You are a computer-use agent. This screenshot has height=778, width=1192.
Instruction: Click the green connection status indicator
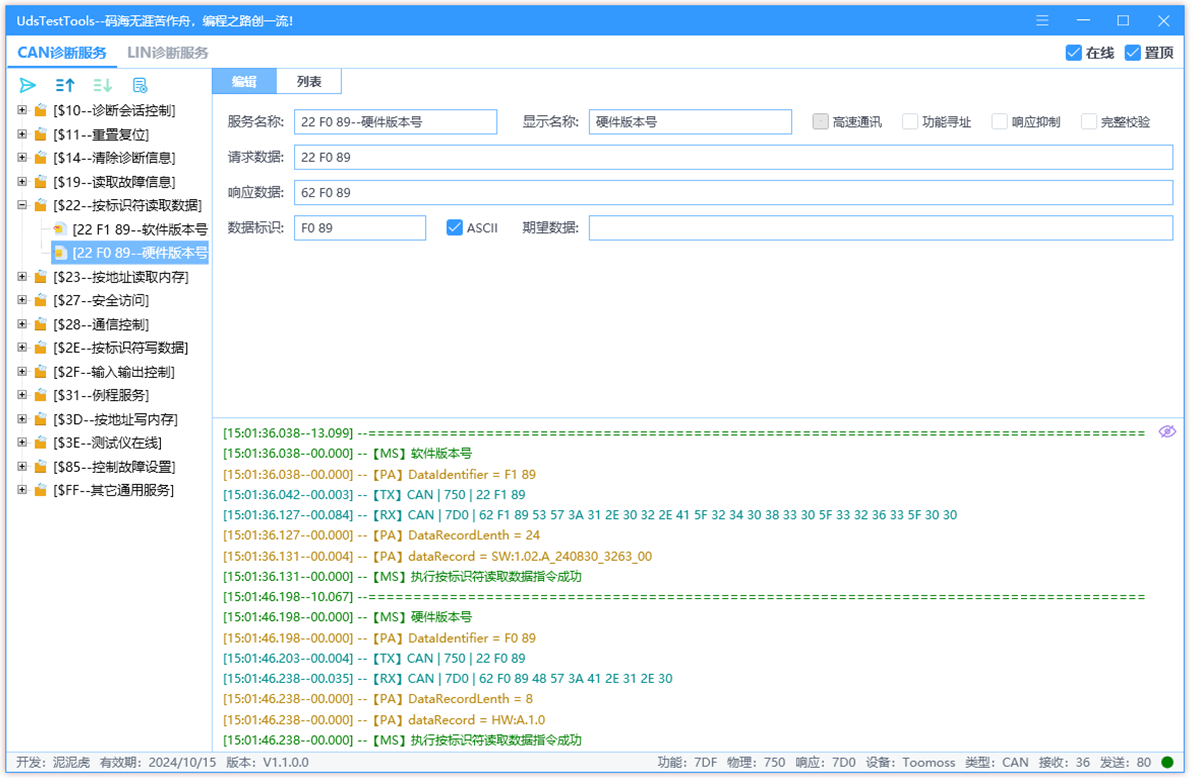1168,762
